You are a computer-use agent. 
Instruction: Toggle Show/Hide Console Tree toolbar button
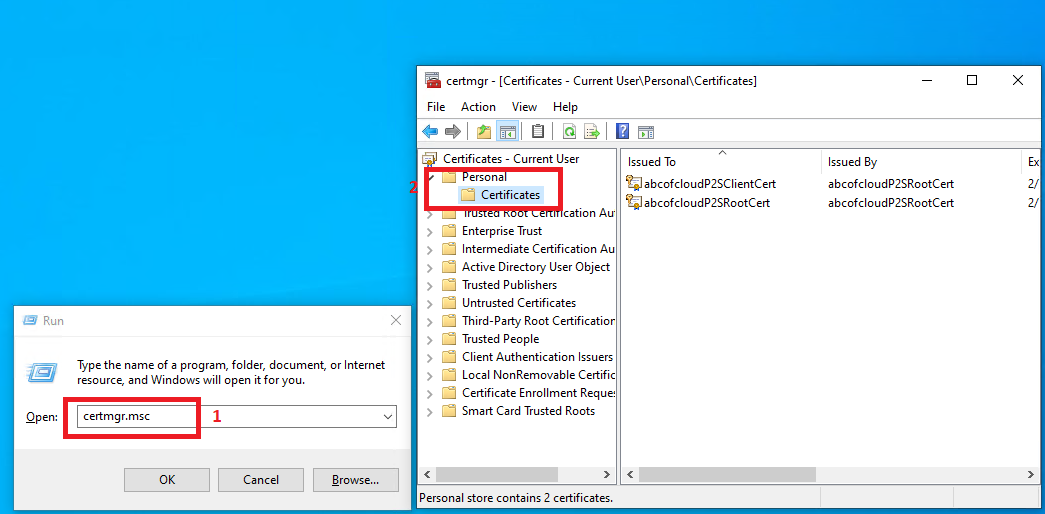[x=508, y=131]
